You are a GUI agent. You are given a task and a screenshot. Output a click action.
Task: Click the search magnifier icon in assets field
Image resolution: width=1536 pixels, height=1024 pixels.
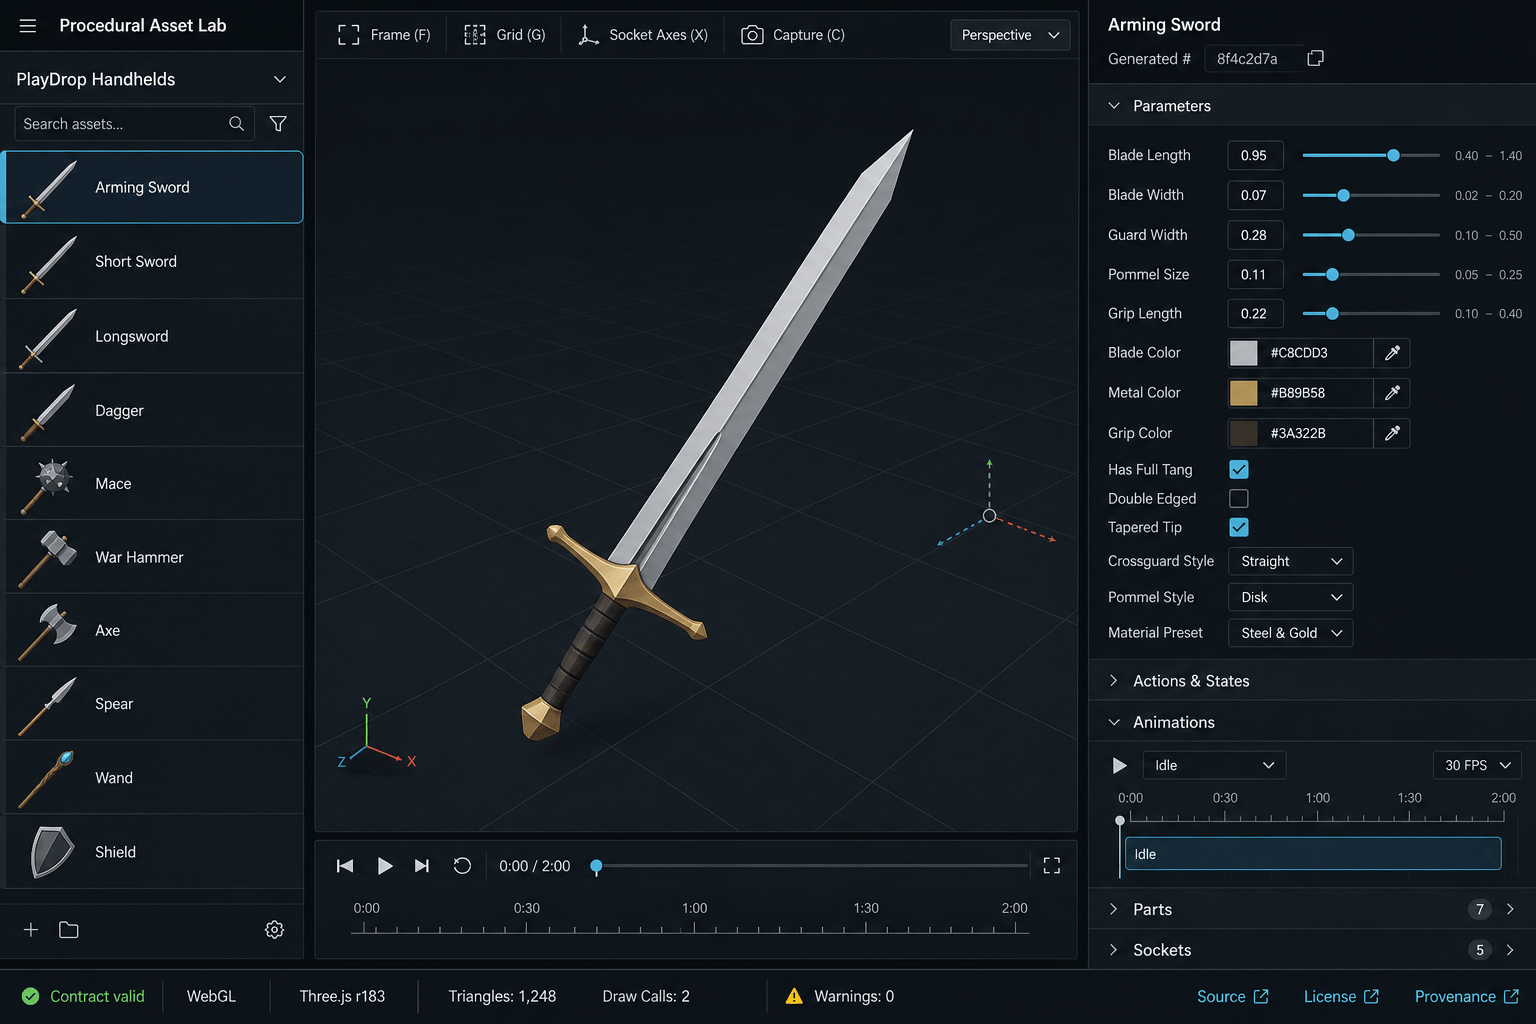click(x=236, y=124)
